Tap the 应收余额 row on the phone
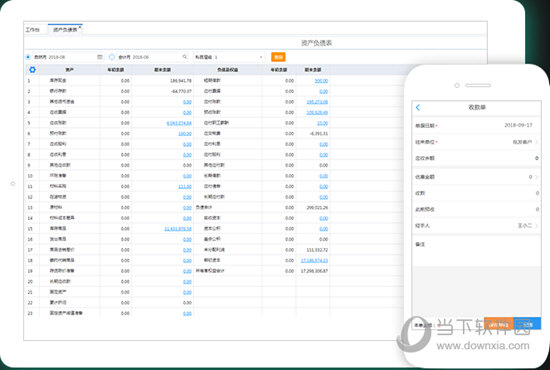This screenshot has height=370, width=550. point(476,158)
